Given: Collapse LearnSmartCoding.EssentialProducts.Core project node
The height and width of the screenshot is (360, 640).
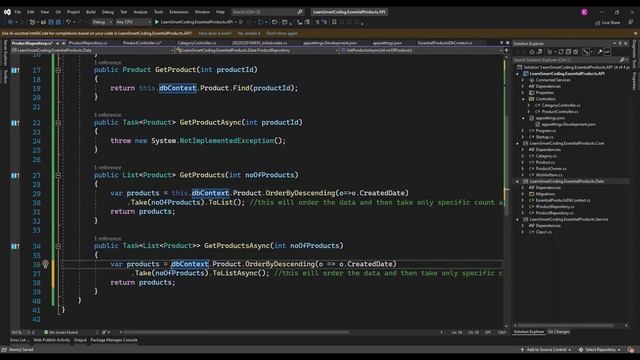Looking at the screenshot, I should click(x=518, y=144).
